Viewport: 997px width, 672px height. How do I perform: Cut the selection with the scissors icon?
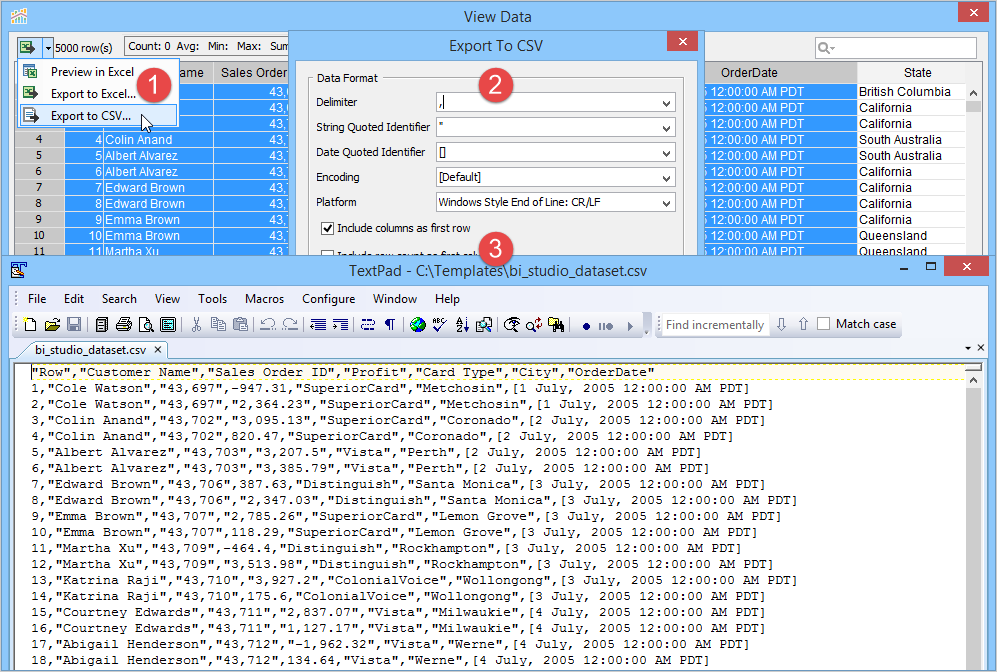click(196, 325)
